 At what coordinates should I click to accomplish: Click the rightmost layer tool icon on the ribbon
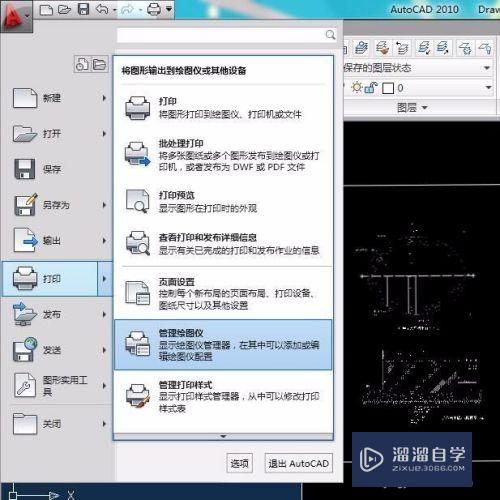coord(485,48)
